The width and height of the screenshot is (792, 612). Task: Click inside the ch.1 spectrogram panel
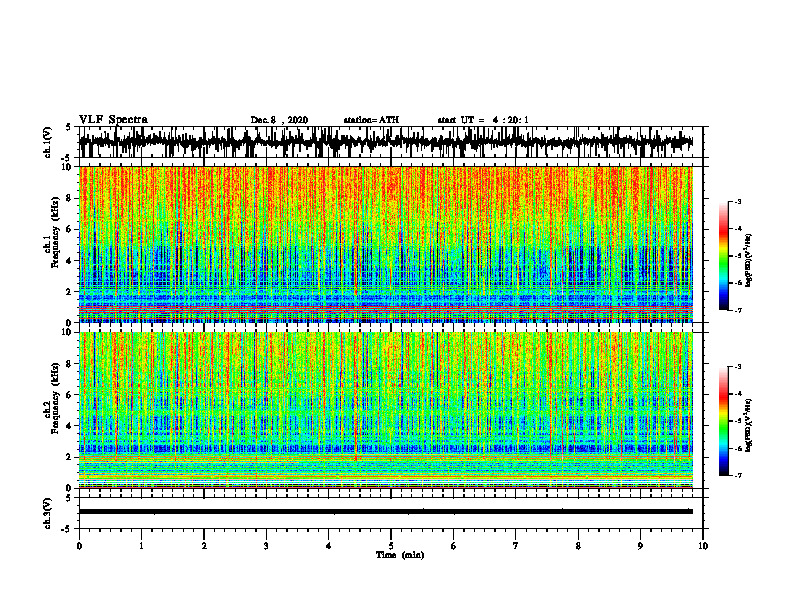(x=386, y=244)
